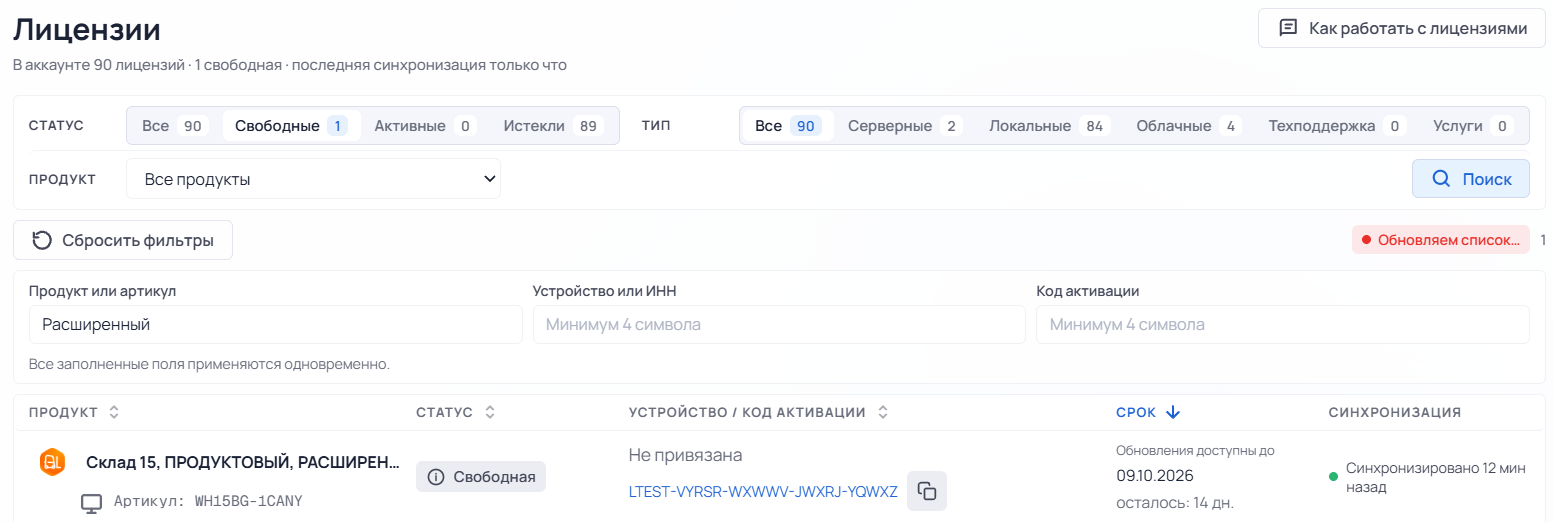Click the Поиск button
The height and width of the screenshot is (522, 1553).
(1471, 179)
